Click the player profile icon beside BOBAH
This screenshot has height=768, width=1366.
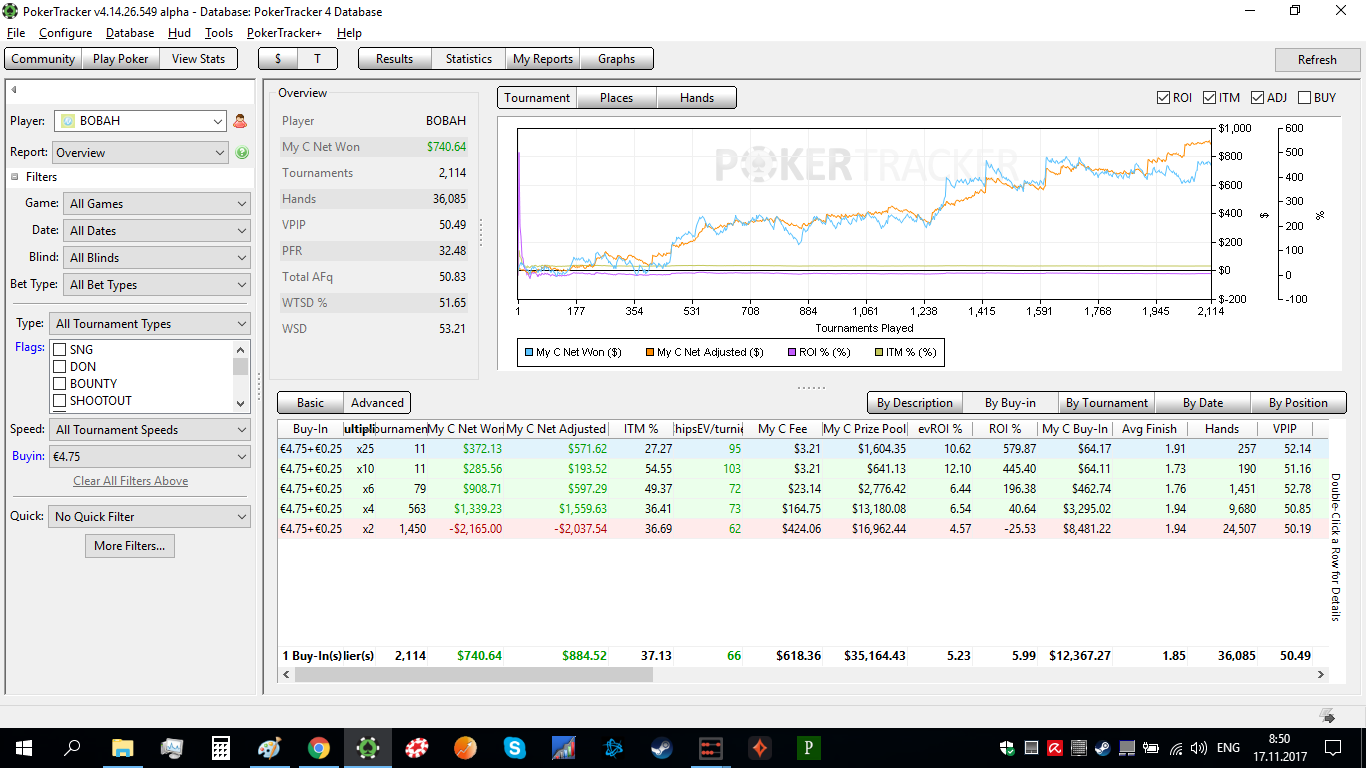pos(240,121)
